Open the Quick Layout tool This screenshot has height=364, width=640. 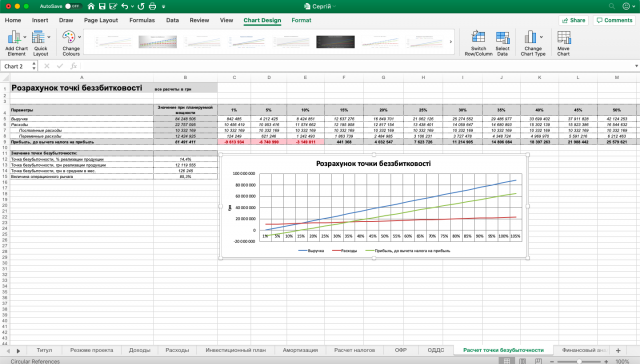38,38
